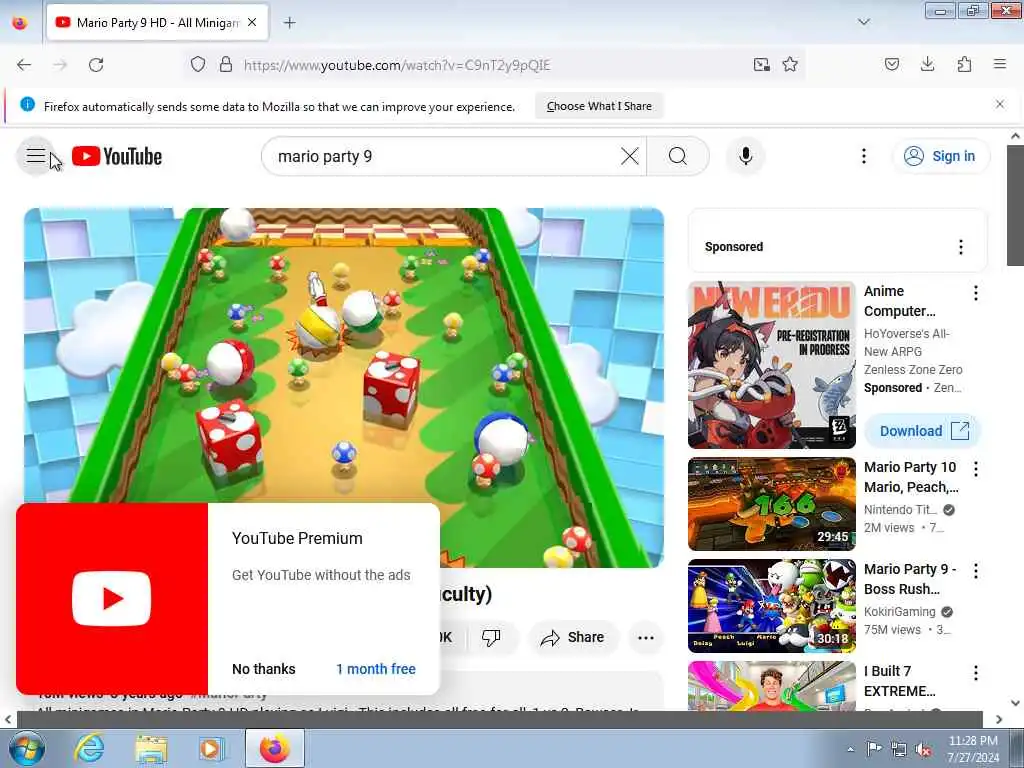Reload the current page
Viewport: 1024px width, 768px height.
tap(96, 65)
